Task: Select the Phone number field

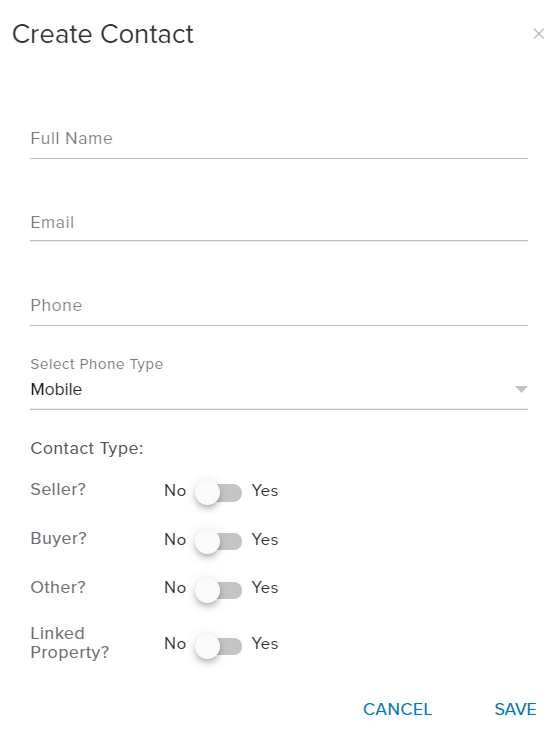Action: tap(279, 305)
